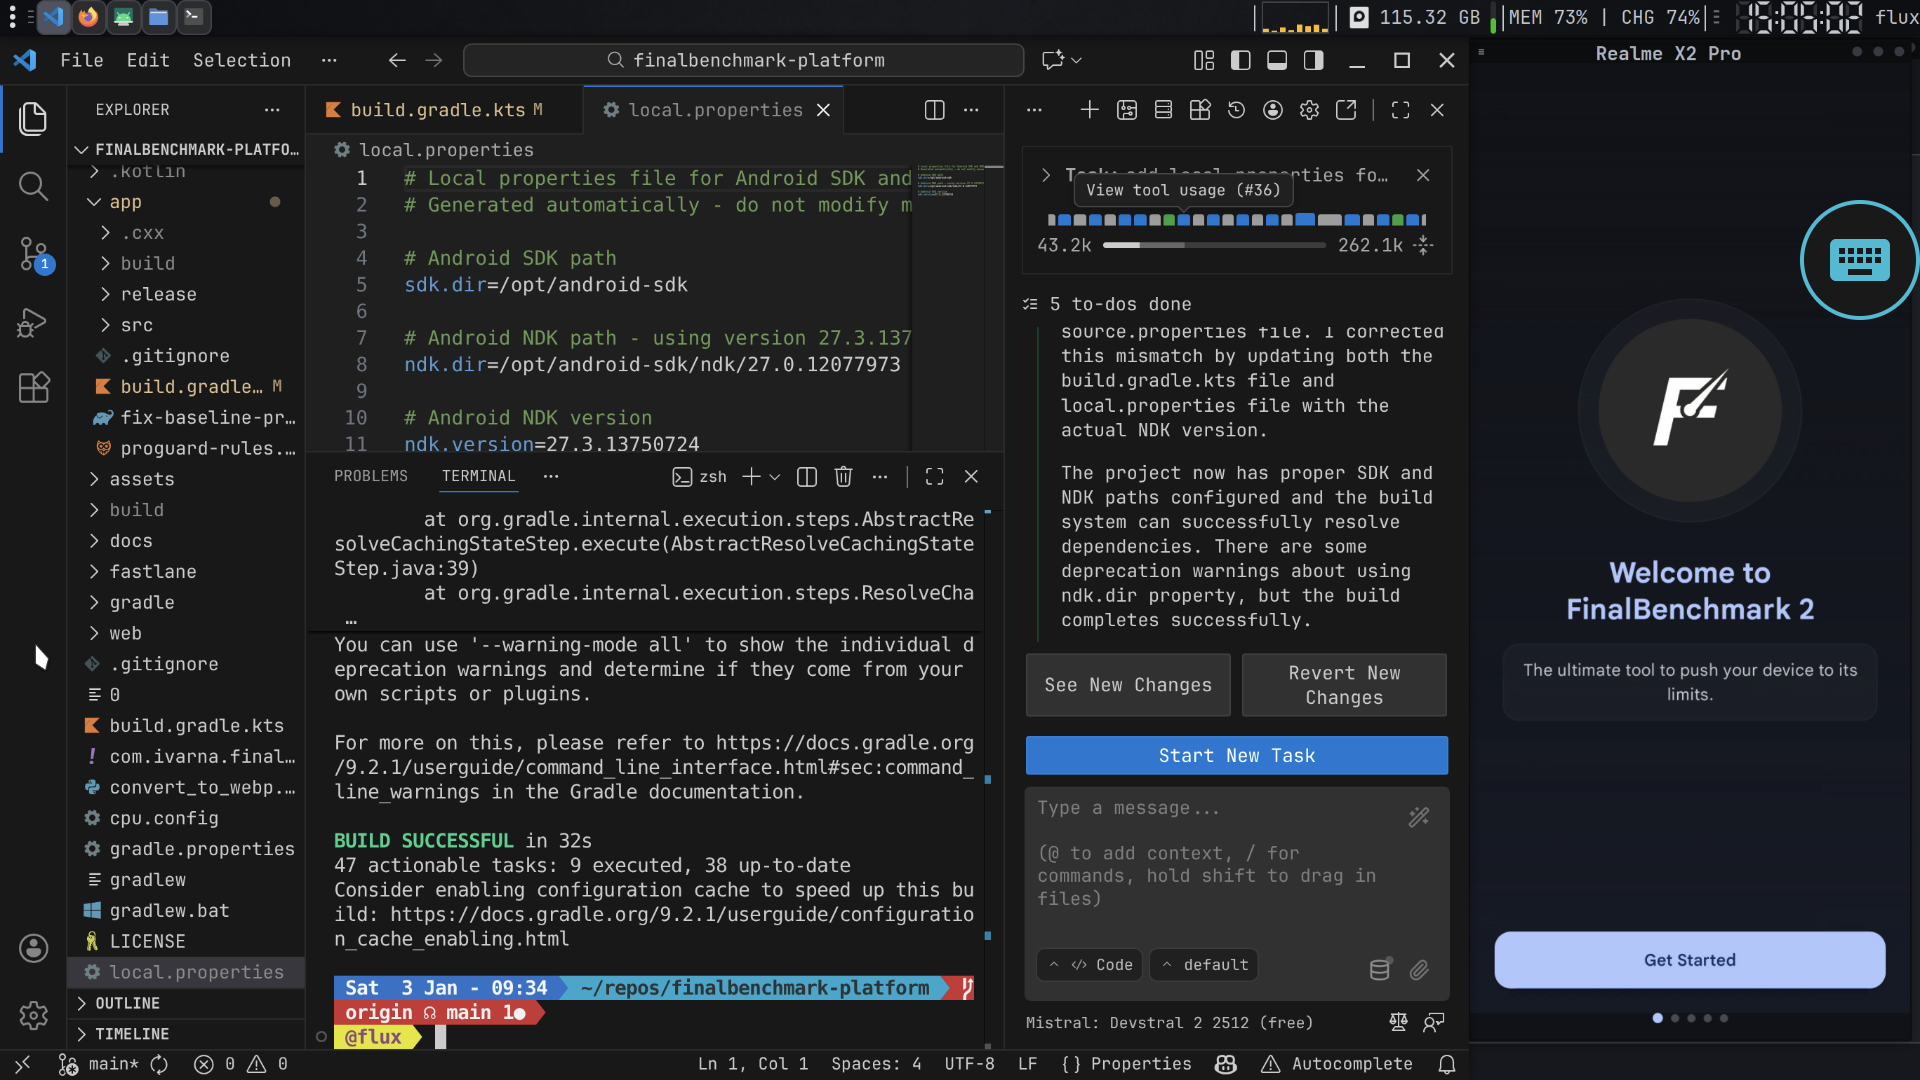This screenshot has width=1920, height=1080.
Task: Click the Start New Task button
Action: click(1236, 756)
